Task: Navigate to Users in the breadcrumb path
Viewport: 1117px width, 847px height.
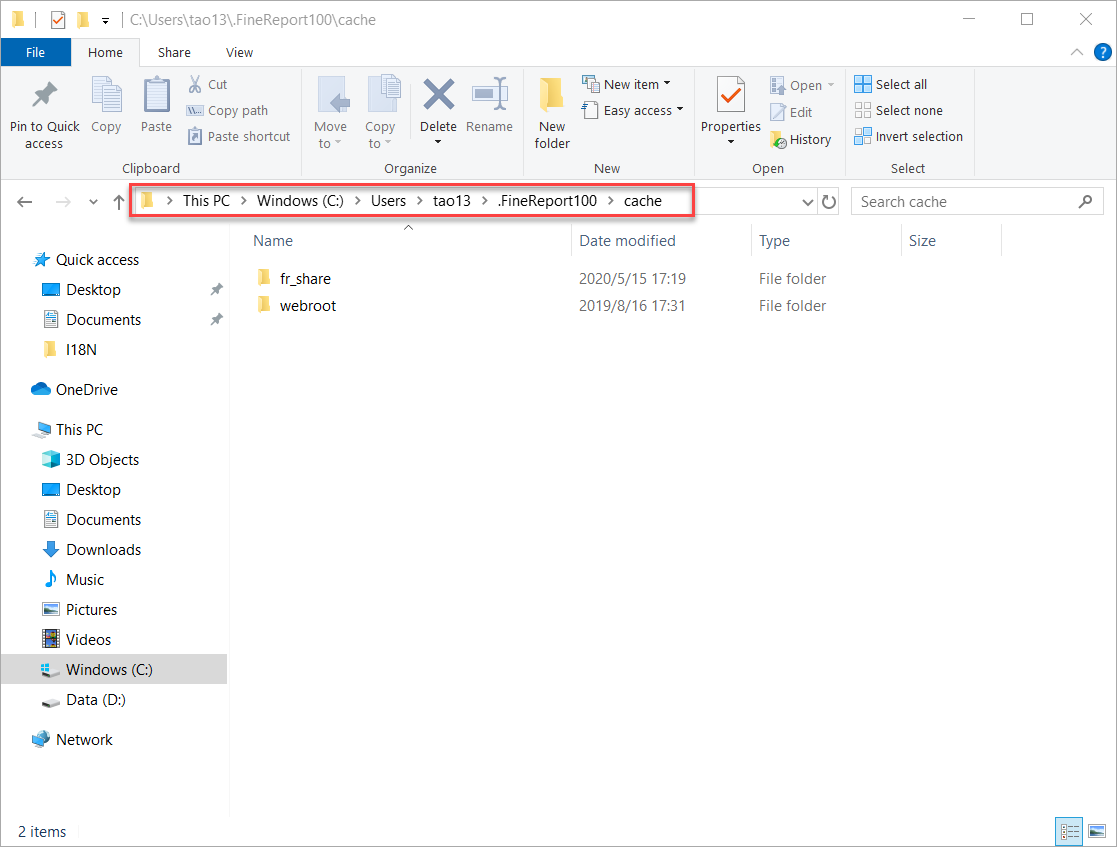Action: (388, 200)
